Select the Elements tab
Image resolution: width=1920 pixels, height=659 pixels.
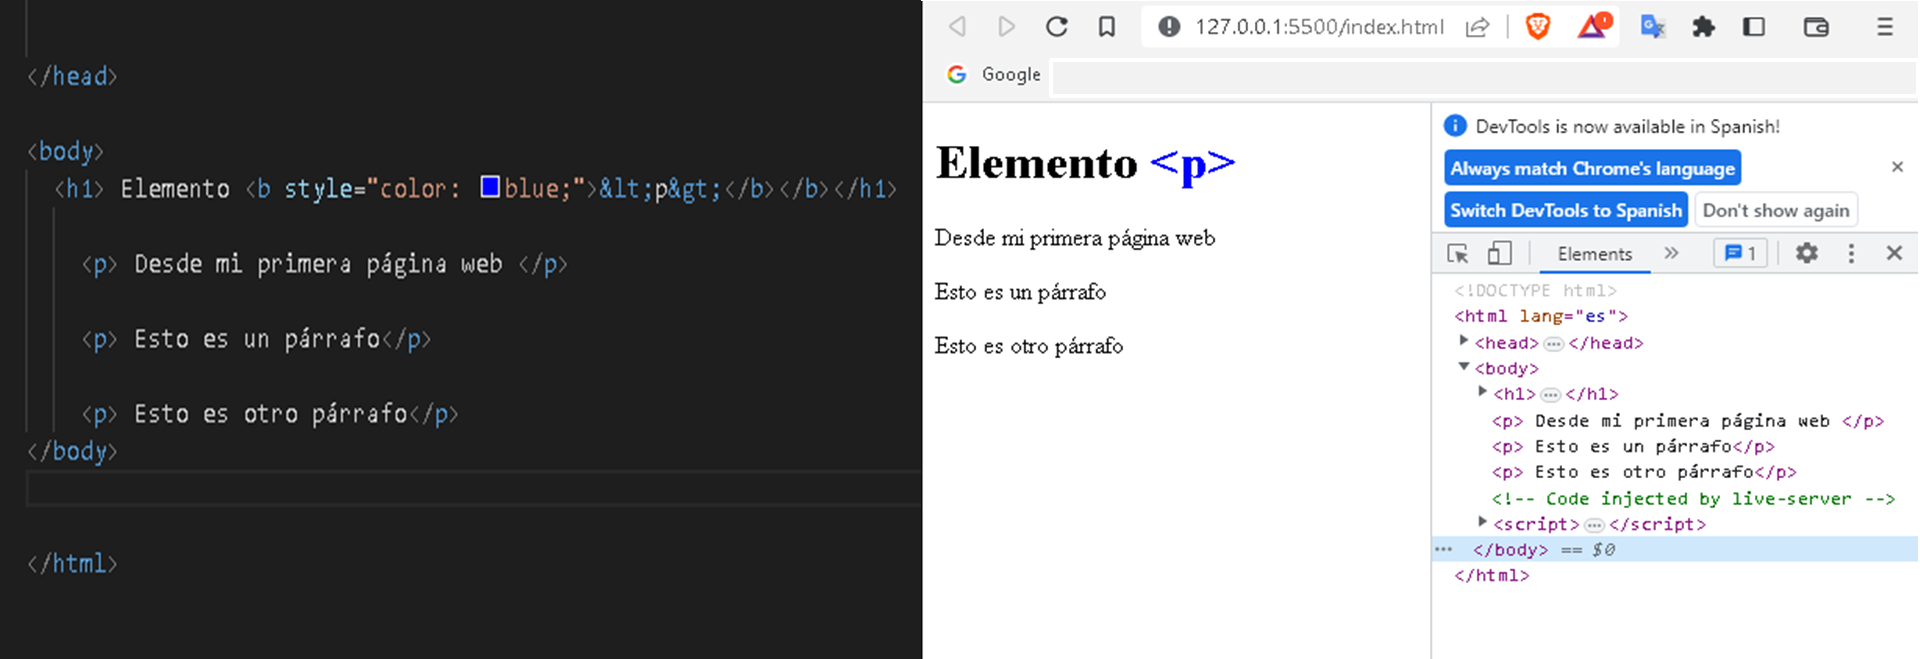1594,254
